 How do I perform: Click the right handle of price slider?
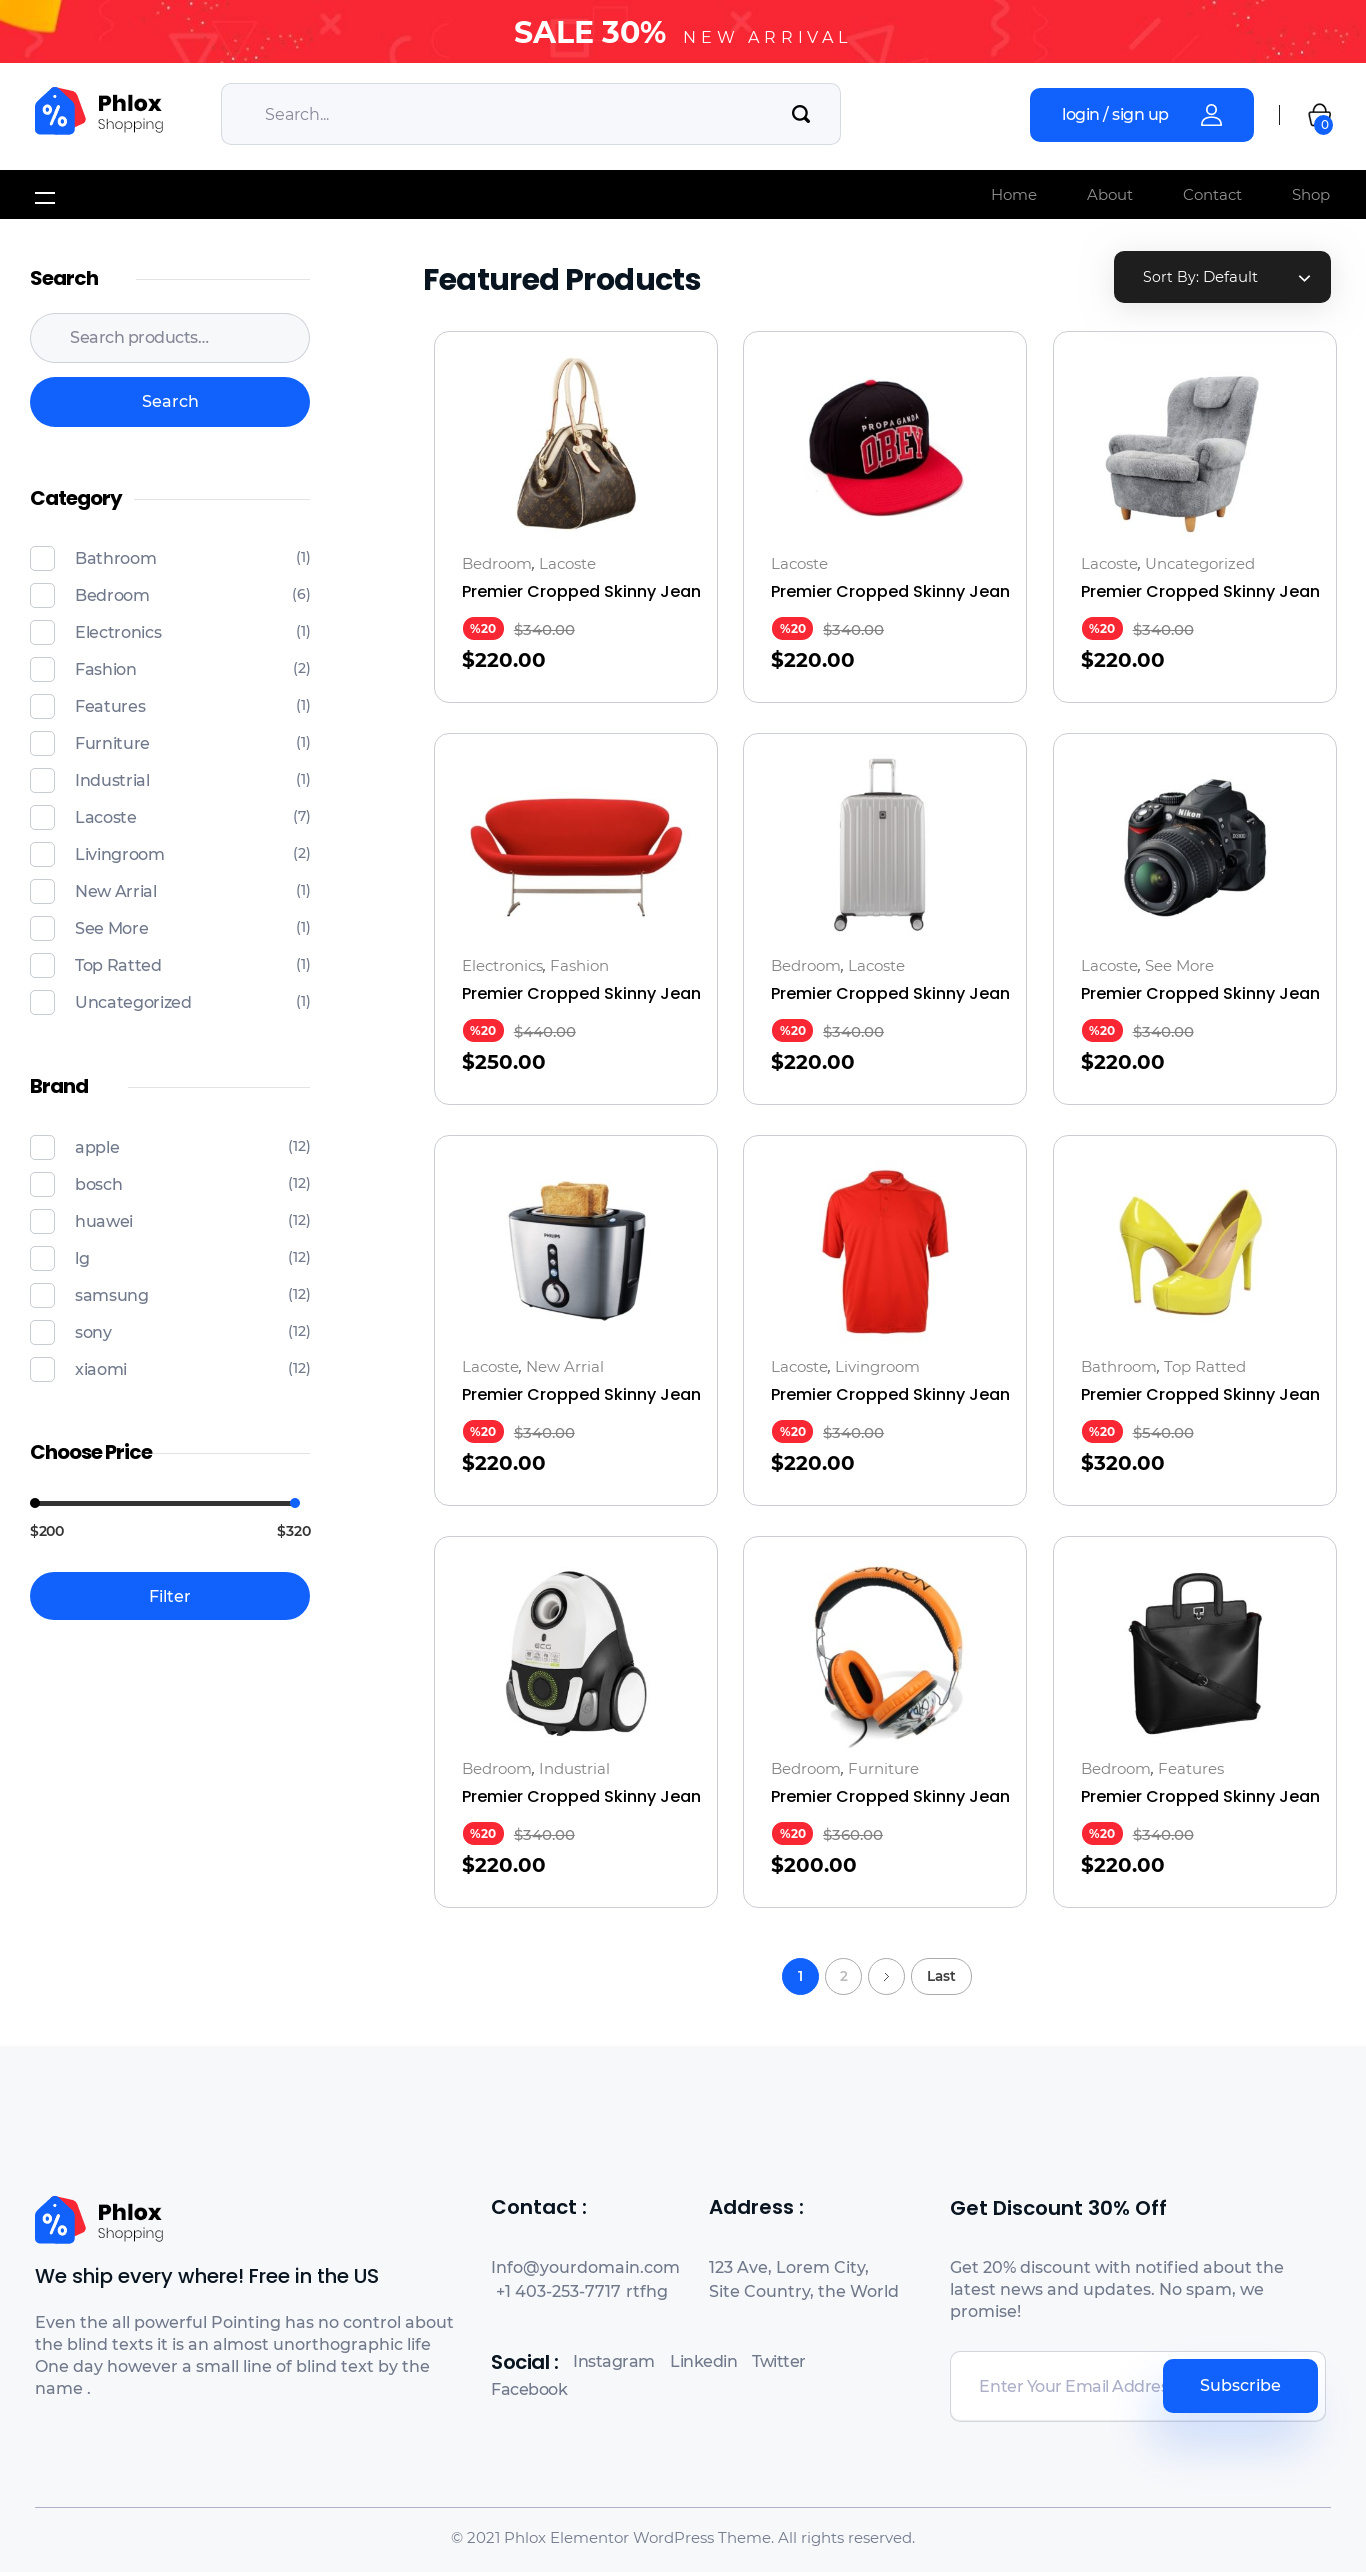click(x=295, y=1503)
